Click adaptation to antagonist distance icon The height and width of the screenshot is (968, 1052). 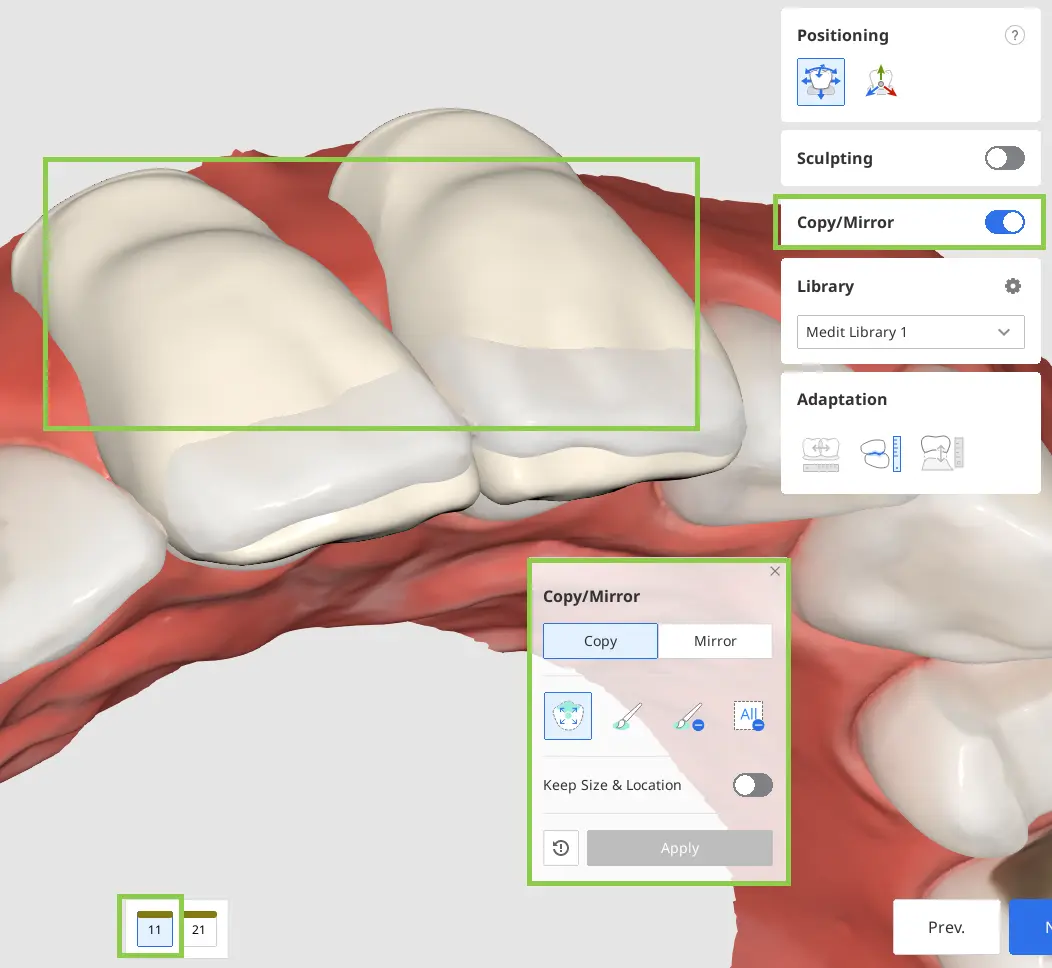tap(880, 453)
